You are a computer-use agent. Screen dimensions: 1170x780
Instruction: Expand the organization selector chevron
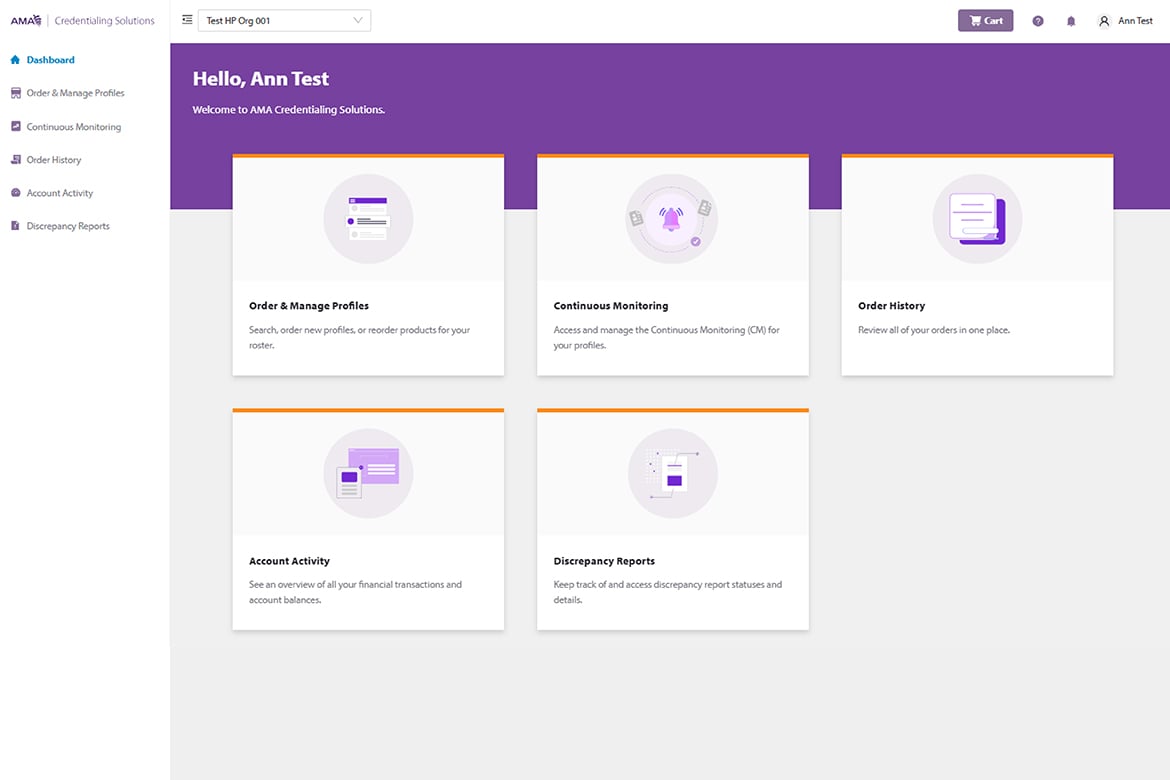(x=357, y=20)
